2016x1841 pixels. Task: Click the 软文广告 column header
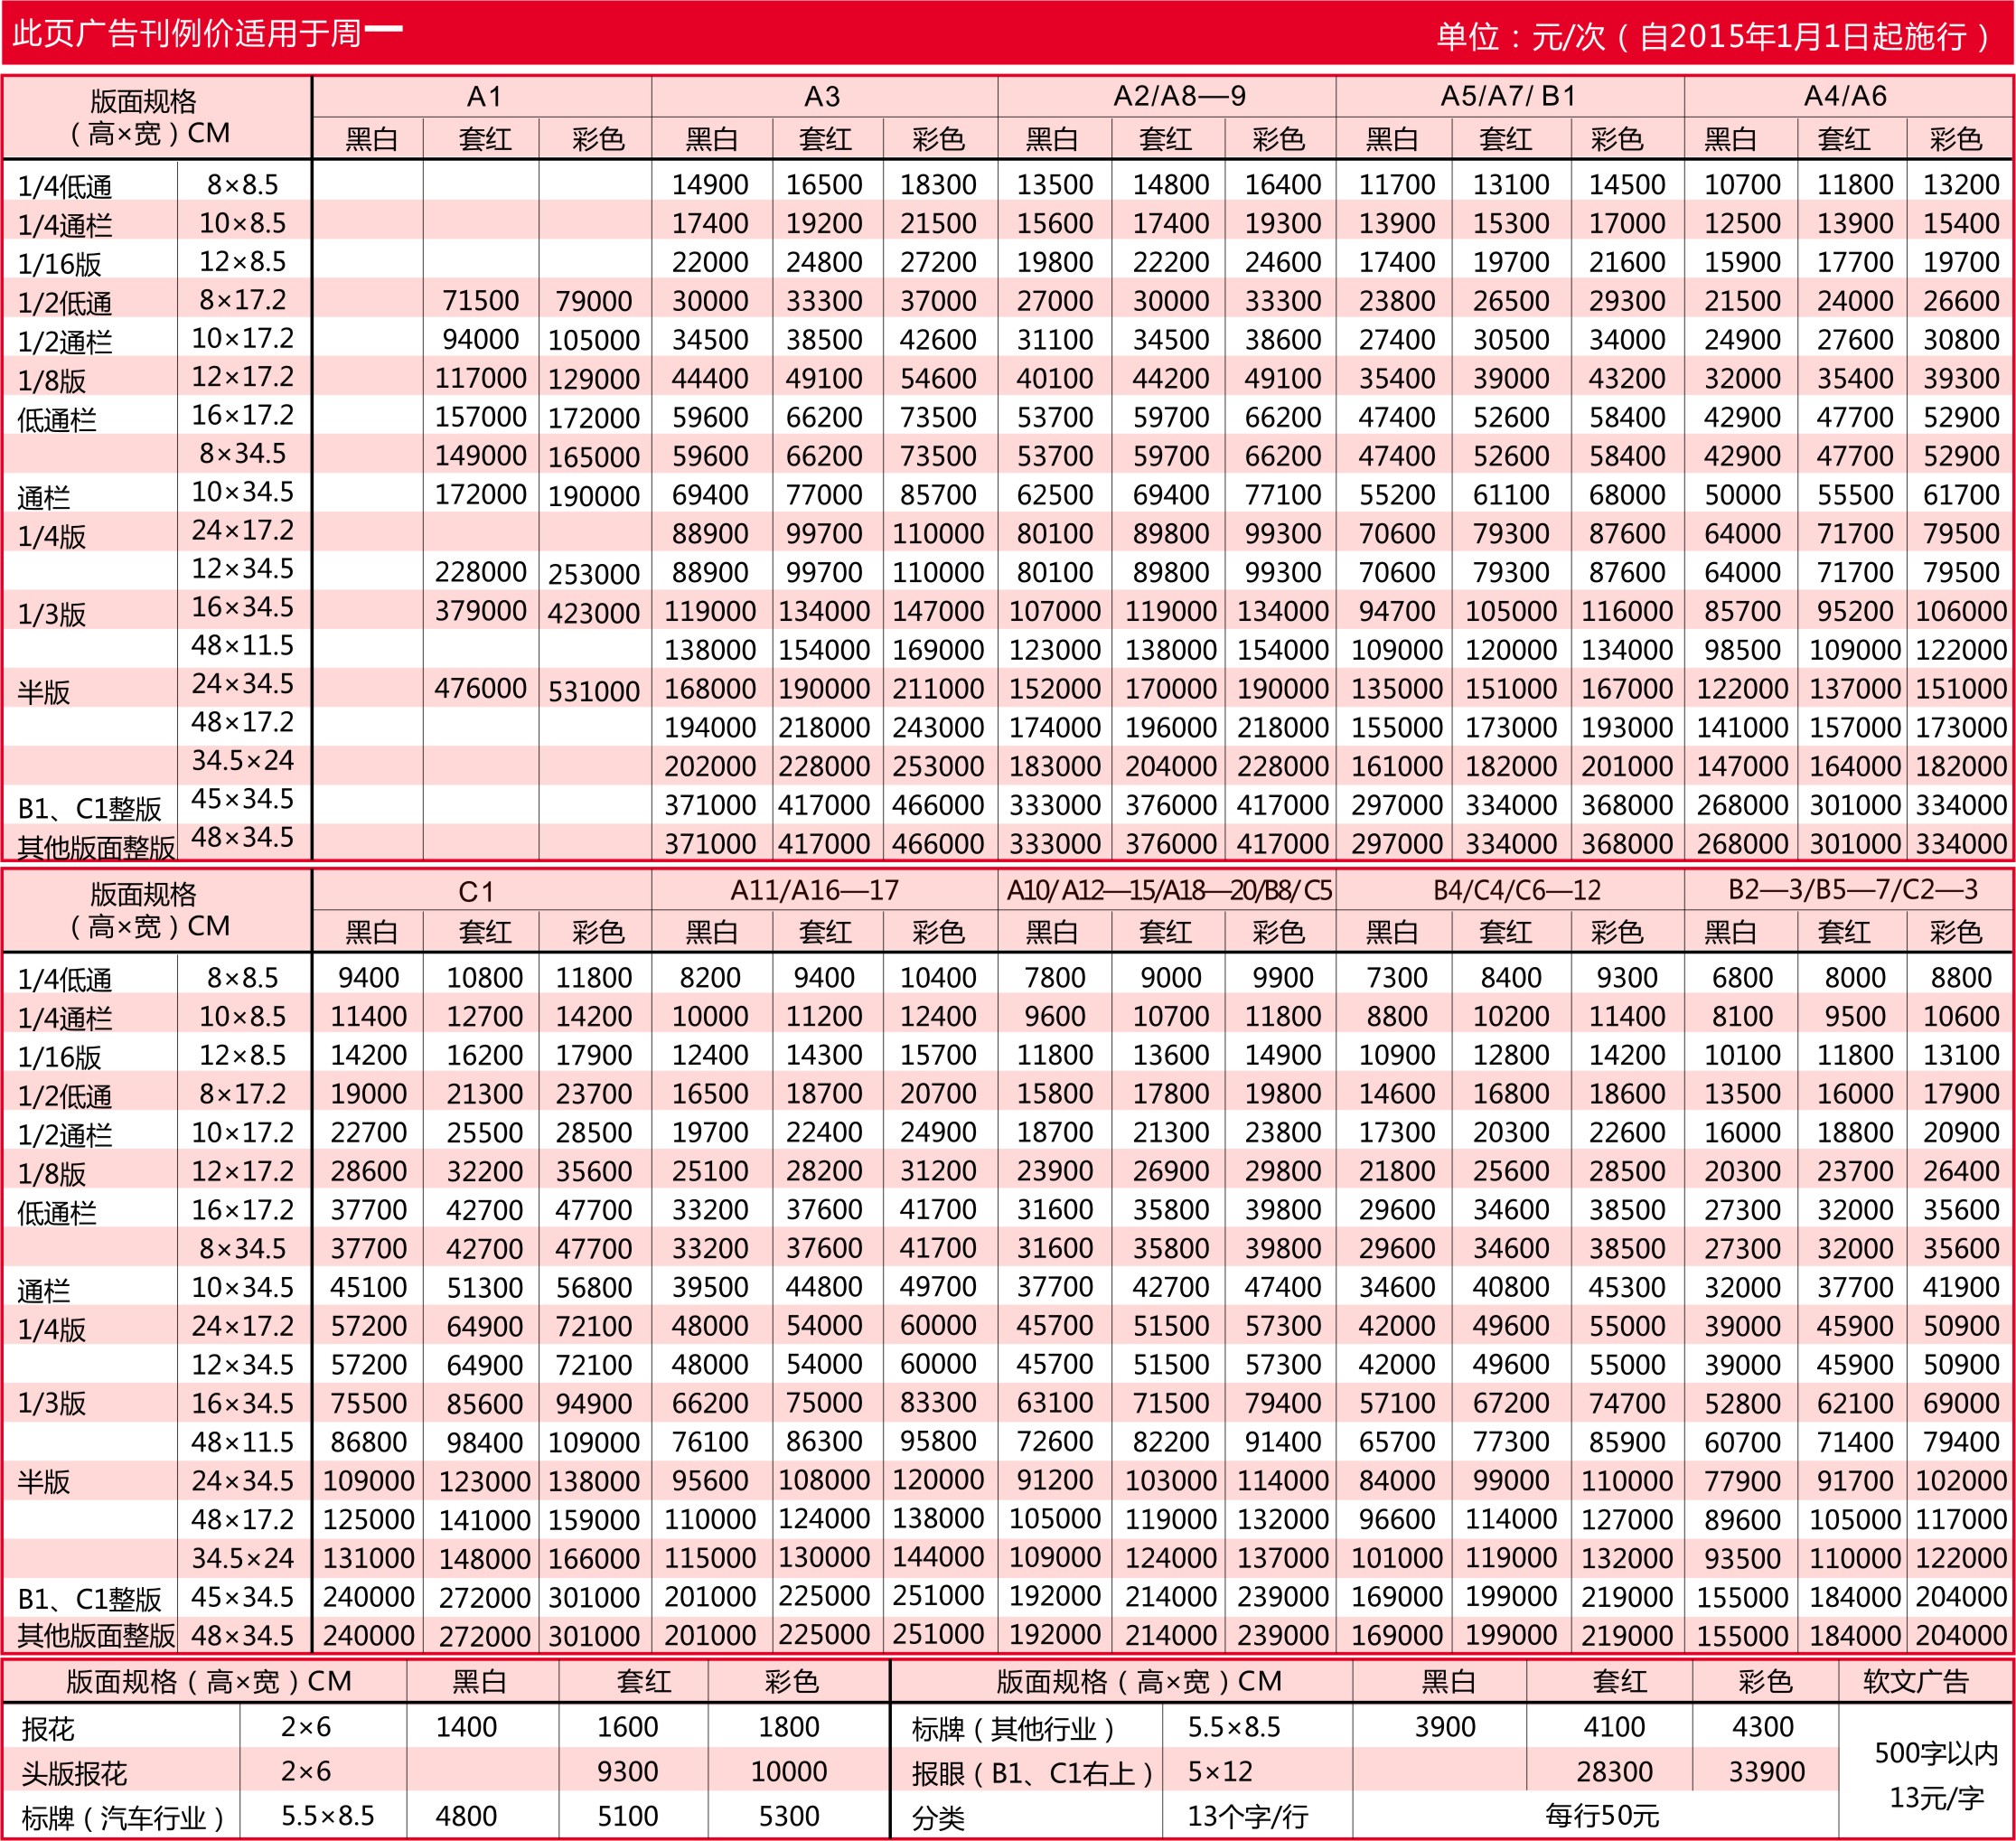(1915, 1681)
